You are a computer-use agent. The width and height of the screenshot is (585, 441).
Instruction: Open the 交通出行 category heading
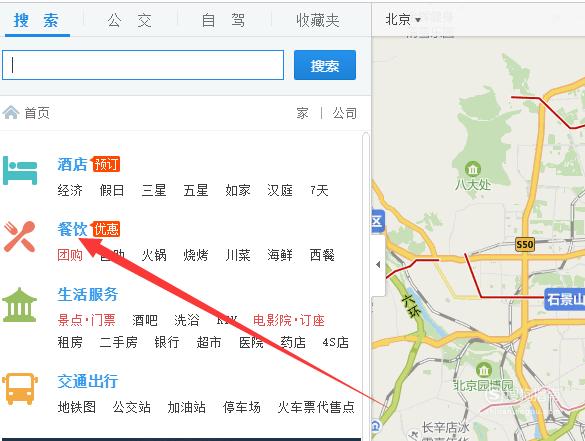pyautogui.click(x=88, y=381)
